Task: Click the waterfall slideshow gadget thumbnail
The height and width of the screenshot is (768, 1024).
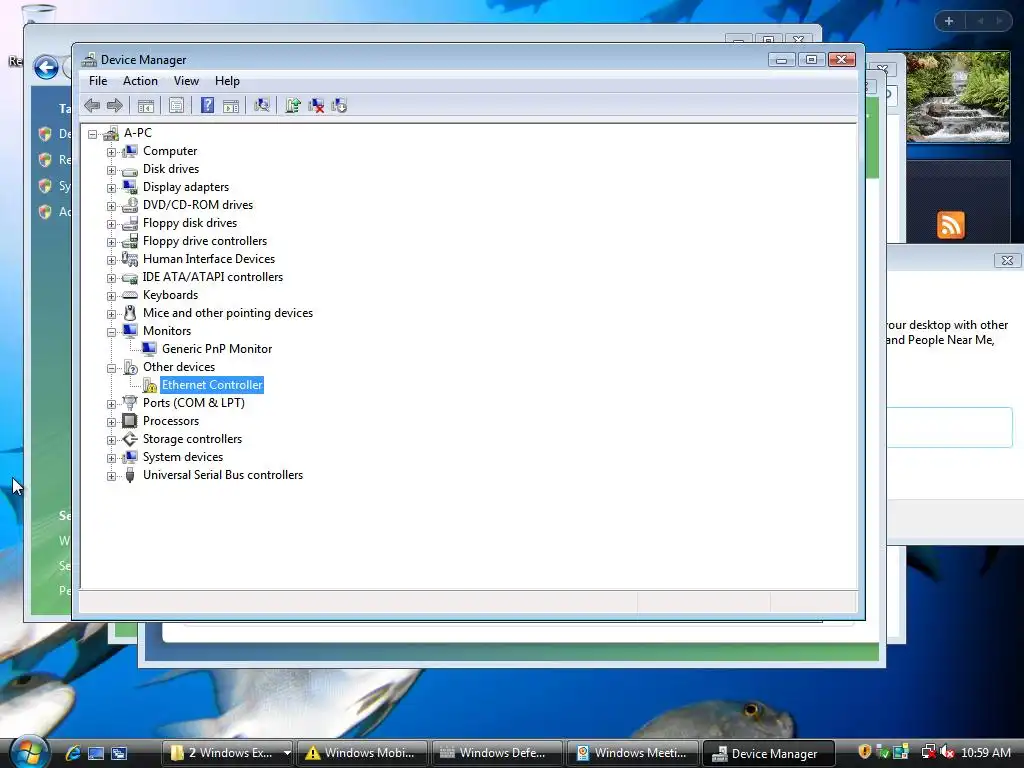Action: point(958,97)
